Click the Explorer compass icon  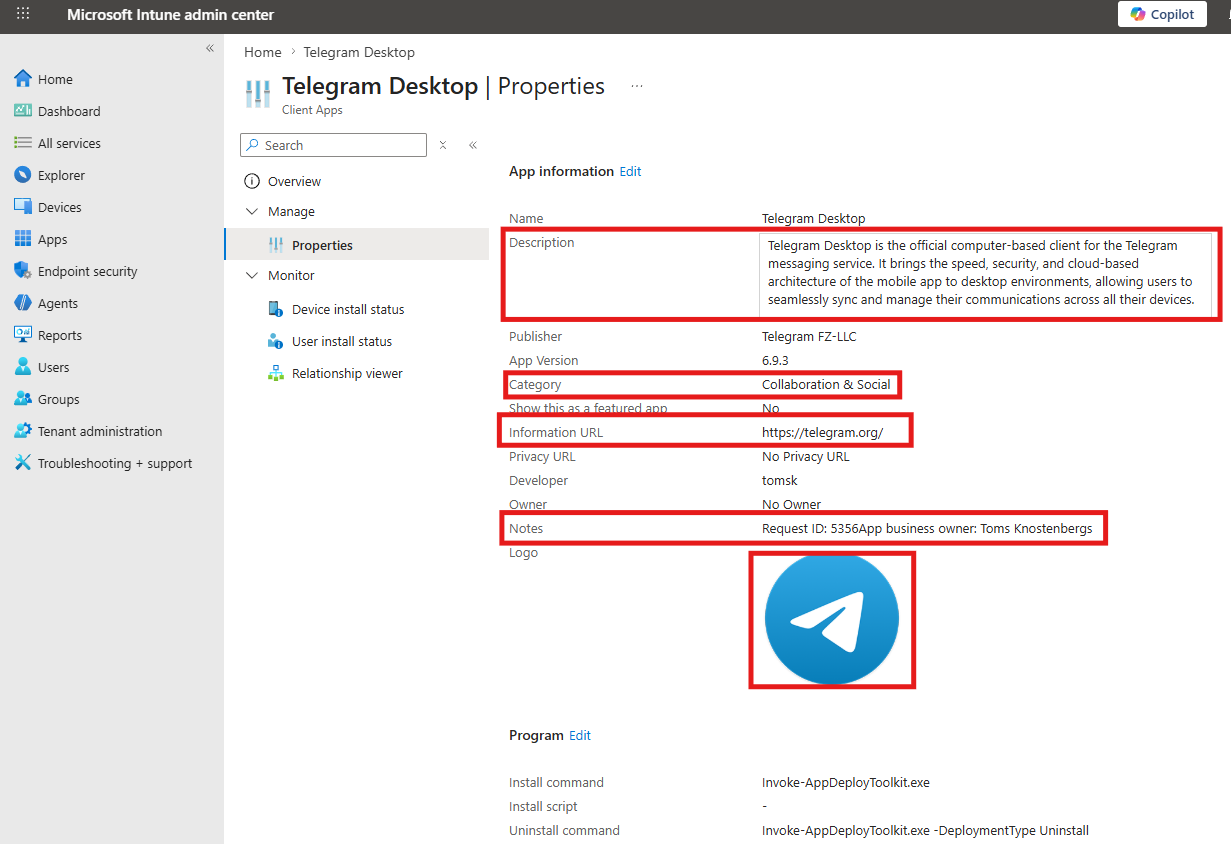[x=23, y=175]
